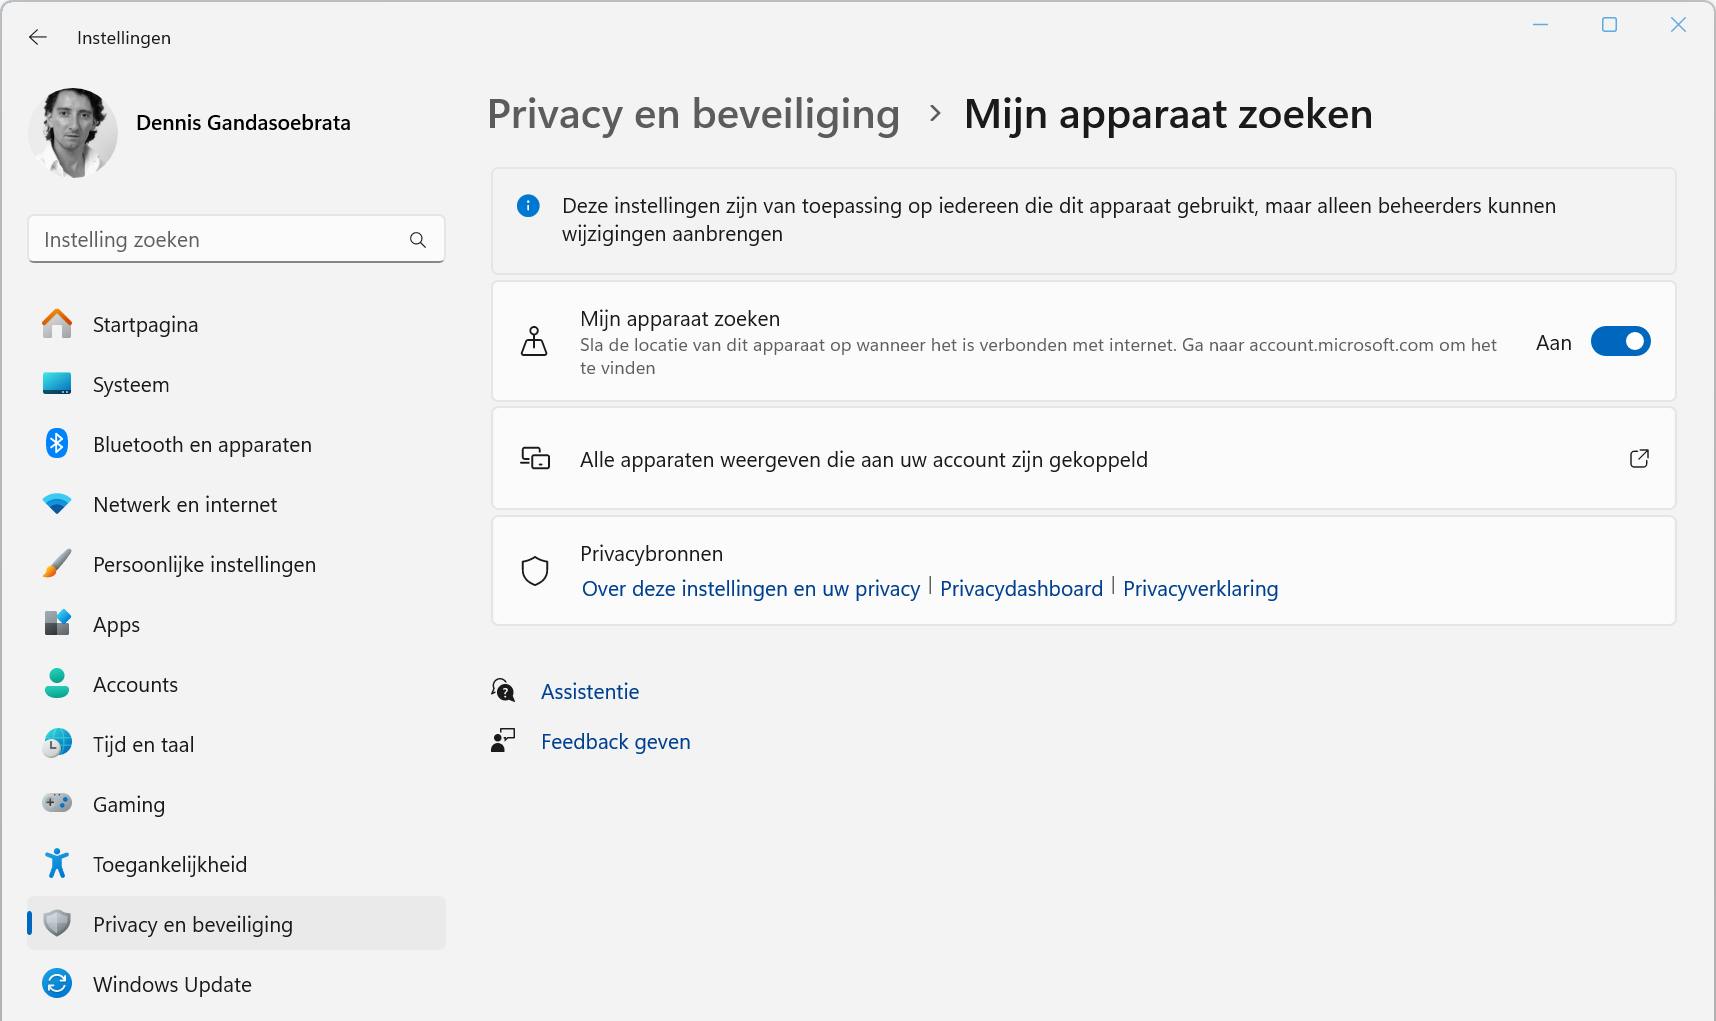Turn off Mijn apparaat zoeken toggle
This screenshot has height=1021, width=1716.
[x=1620, y=342]
